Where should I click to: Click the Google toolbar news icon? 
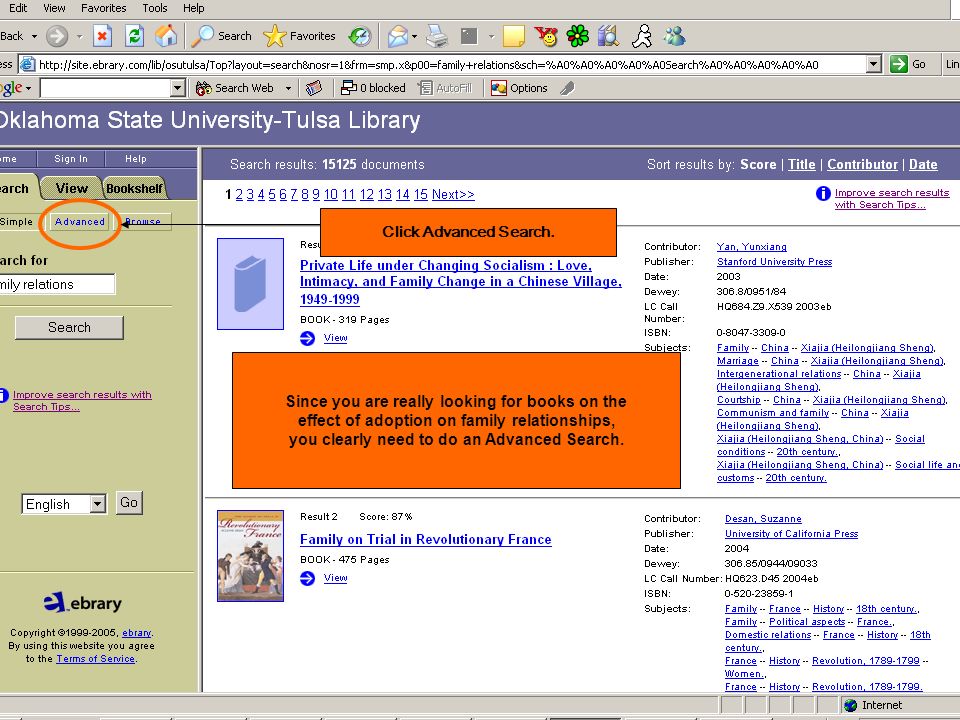point(313,88)
